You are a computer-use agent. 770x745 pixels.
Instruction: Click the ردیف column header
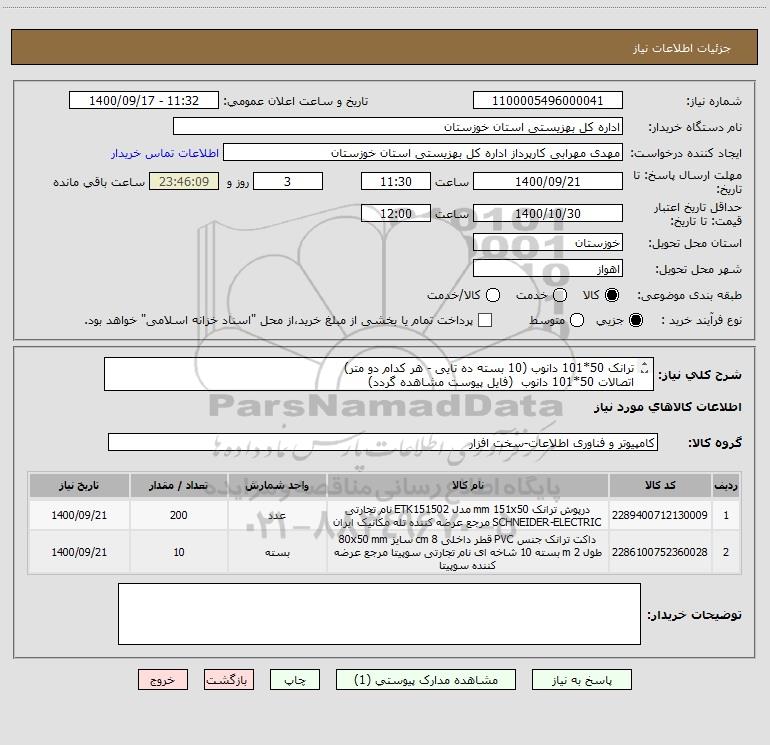tap(726, 485)
